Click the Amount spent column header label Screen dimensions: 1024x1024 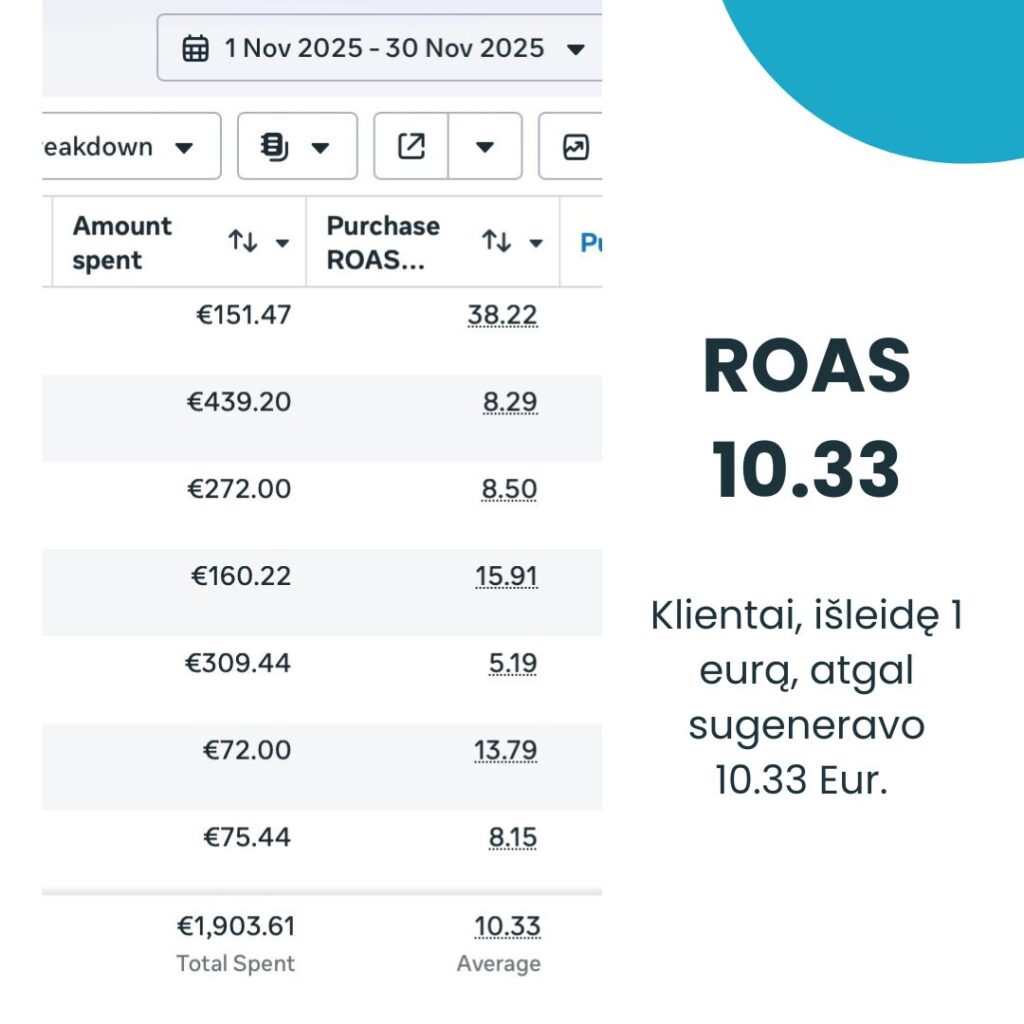(x=122, y=243)
